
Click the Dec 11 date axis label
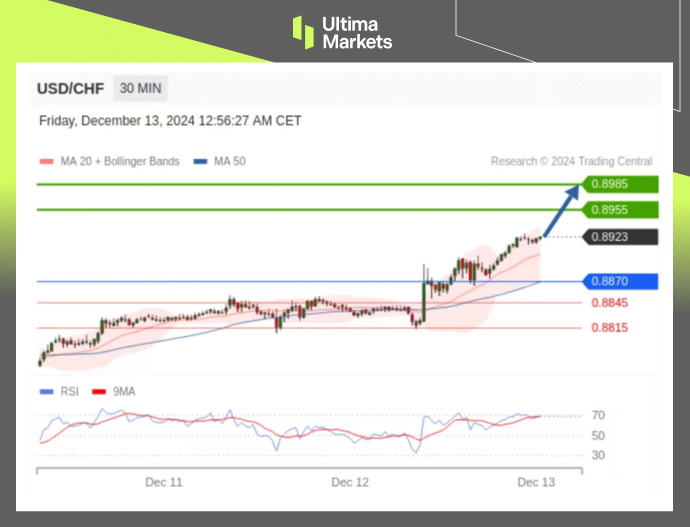coord(163,482)
